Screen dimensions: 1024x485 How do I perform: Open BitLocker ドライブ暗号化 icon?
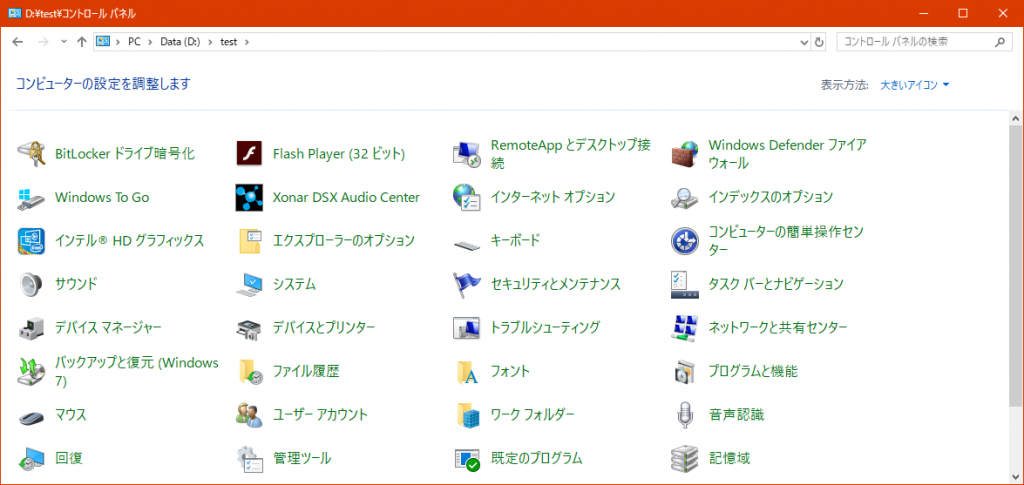tap(32, 154)
